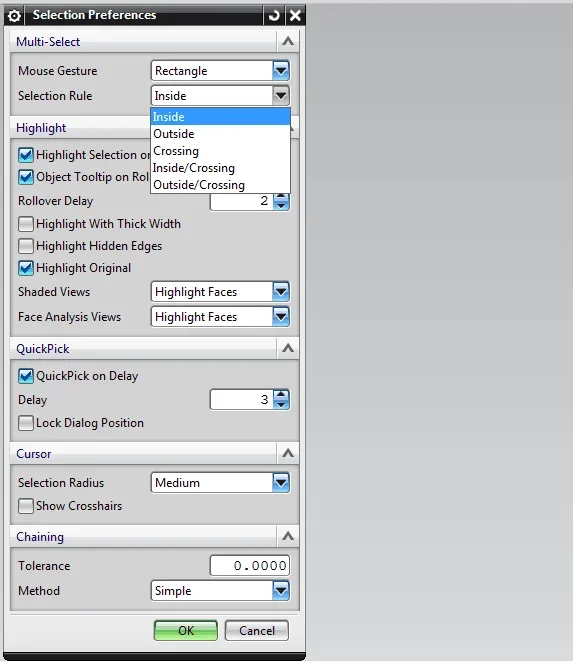Increase the QuickPick Delay stepper value
The height and width of the screenshot is (661, 573).
point(281,395)
